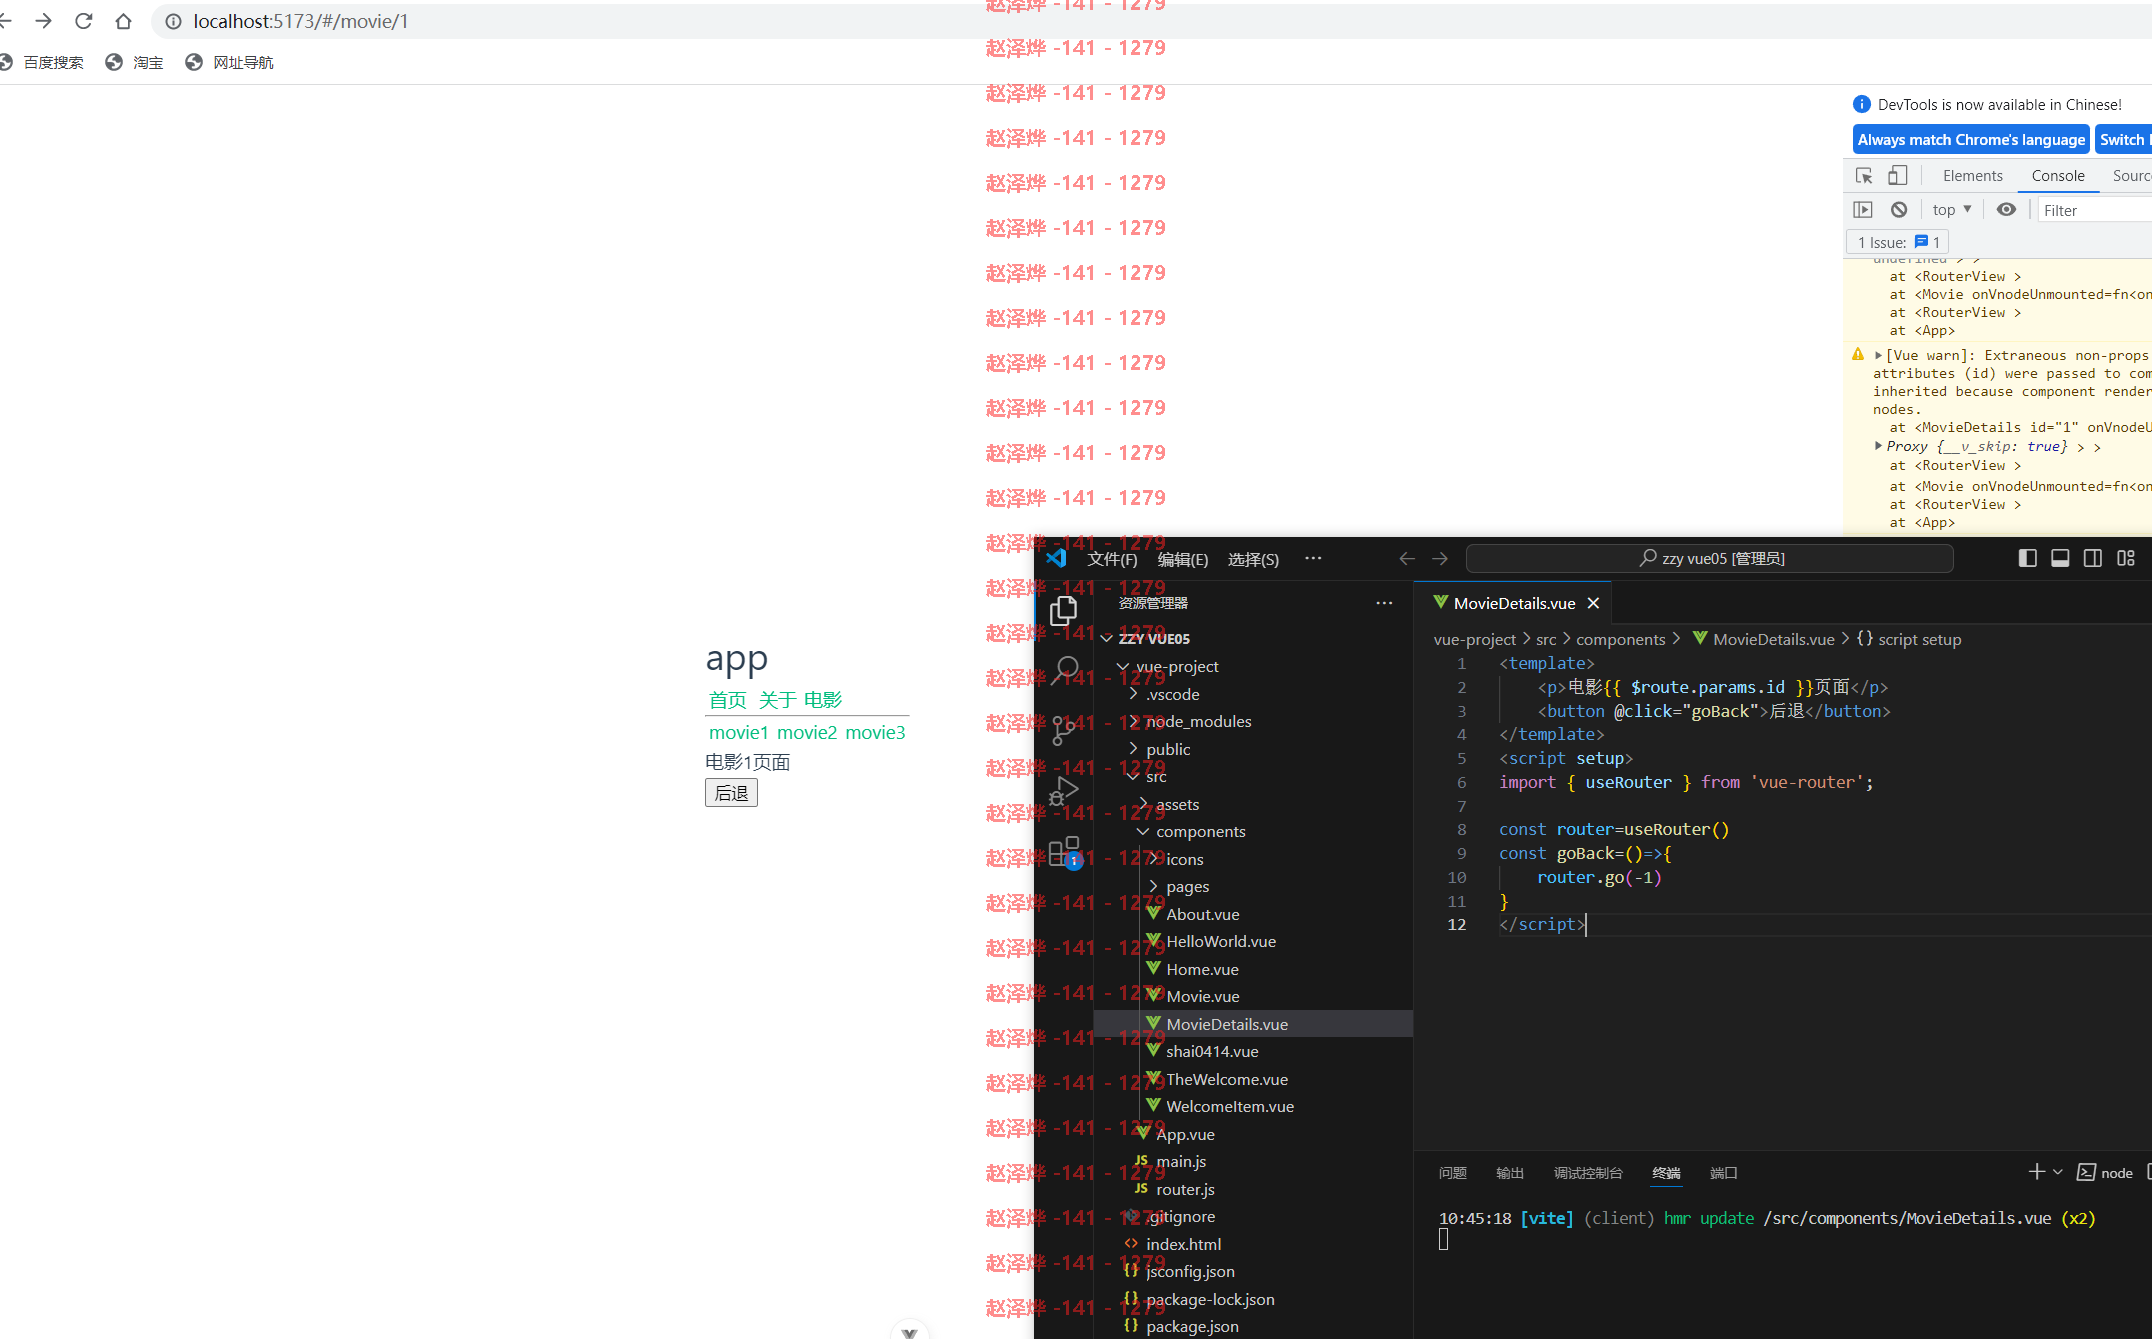This screenshot has height=1339, width=2152.
Task: Open customize layout icon in VS Code
Action: 2126,558
